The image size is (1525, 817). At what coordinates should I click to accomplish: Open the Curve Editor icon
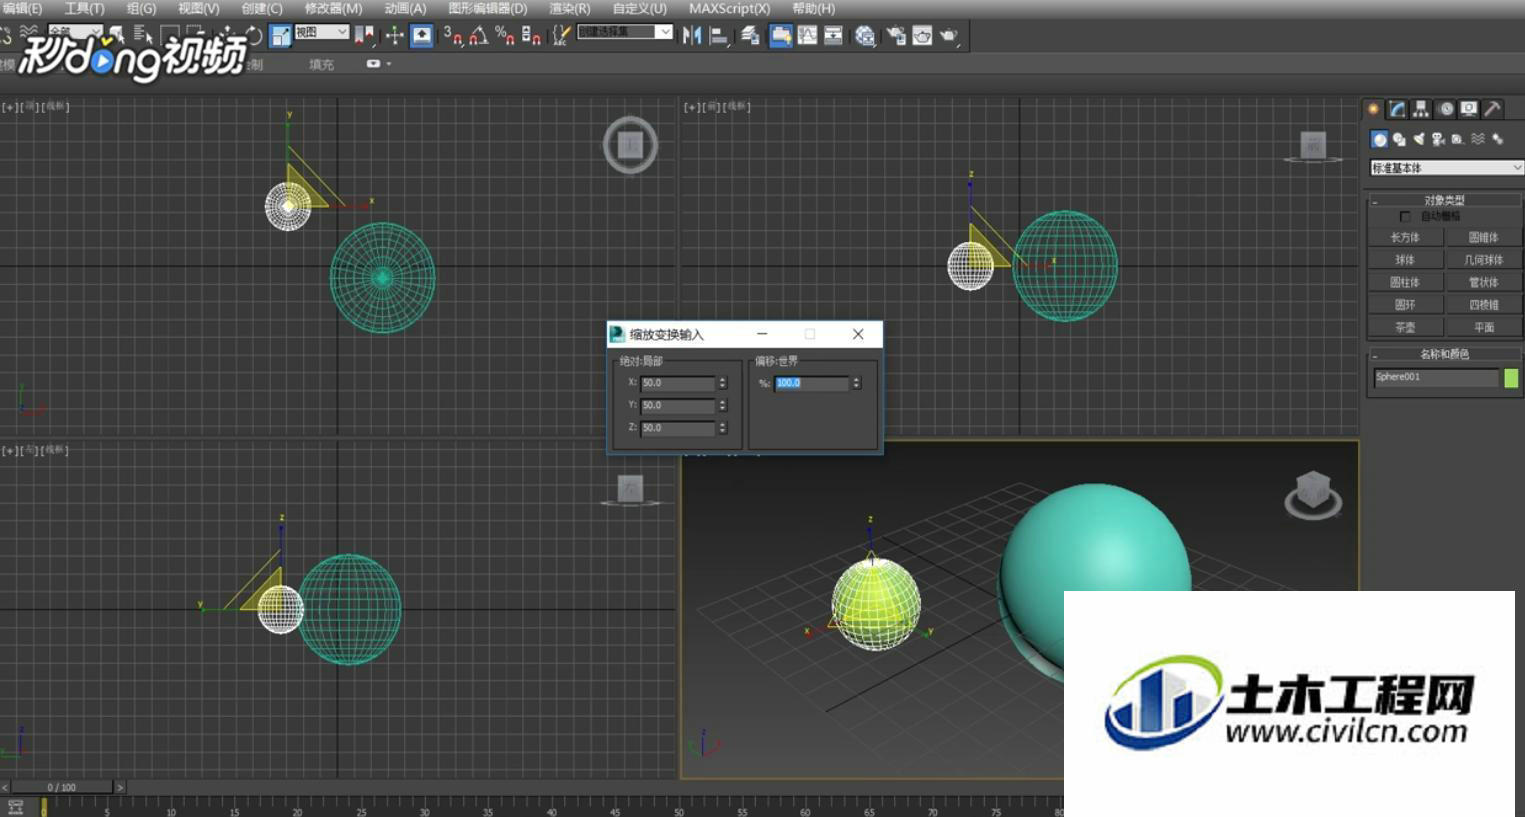coord(807,36)
